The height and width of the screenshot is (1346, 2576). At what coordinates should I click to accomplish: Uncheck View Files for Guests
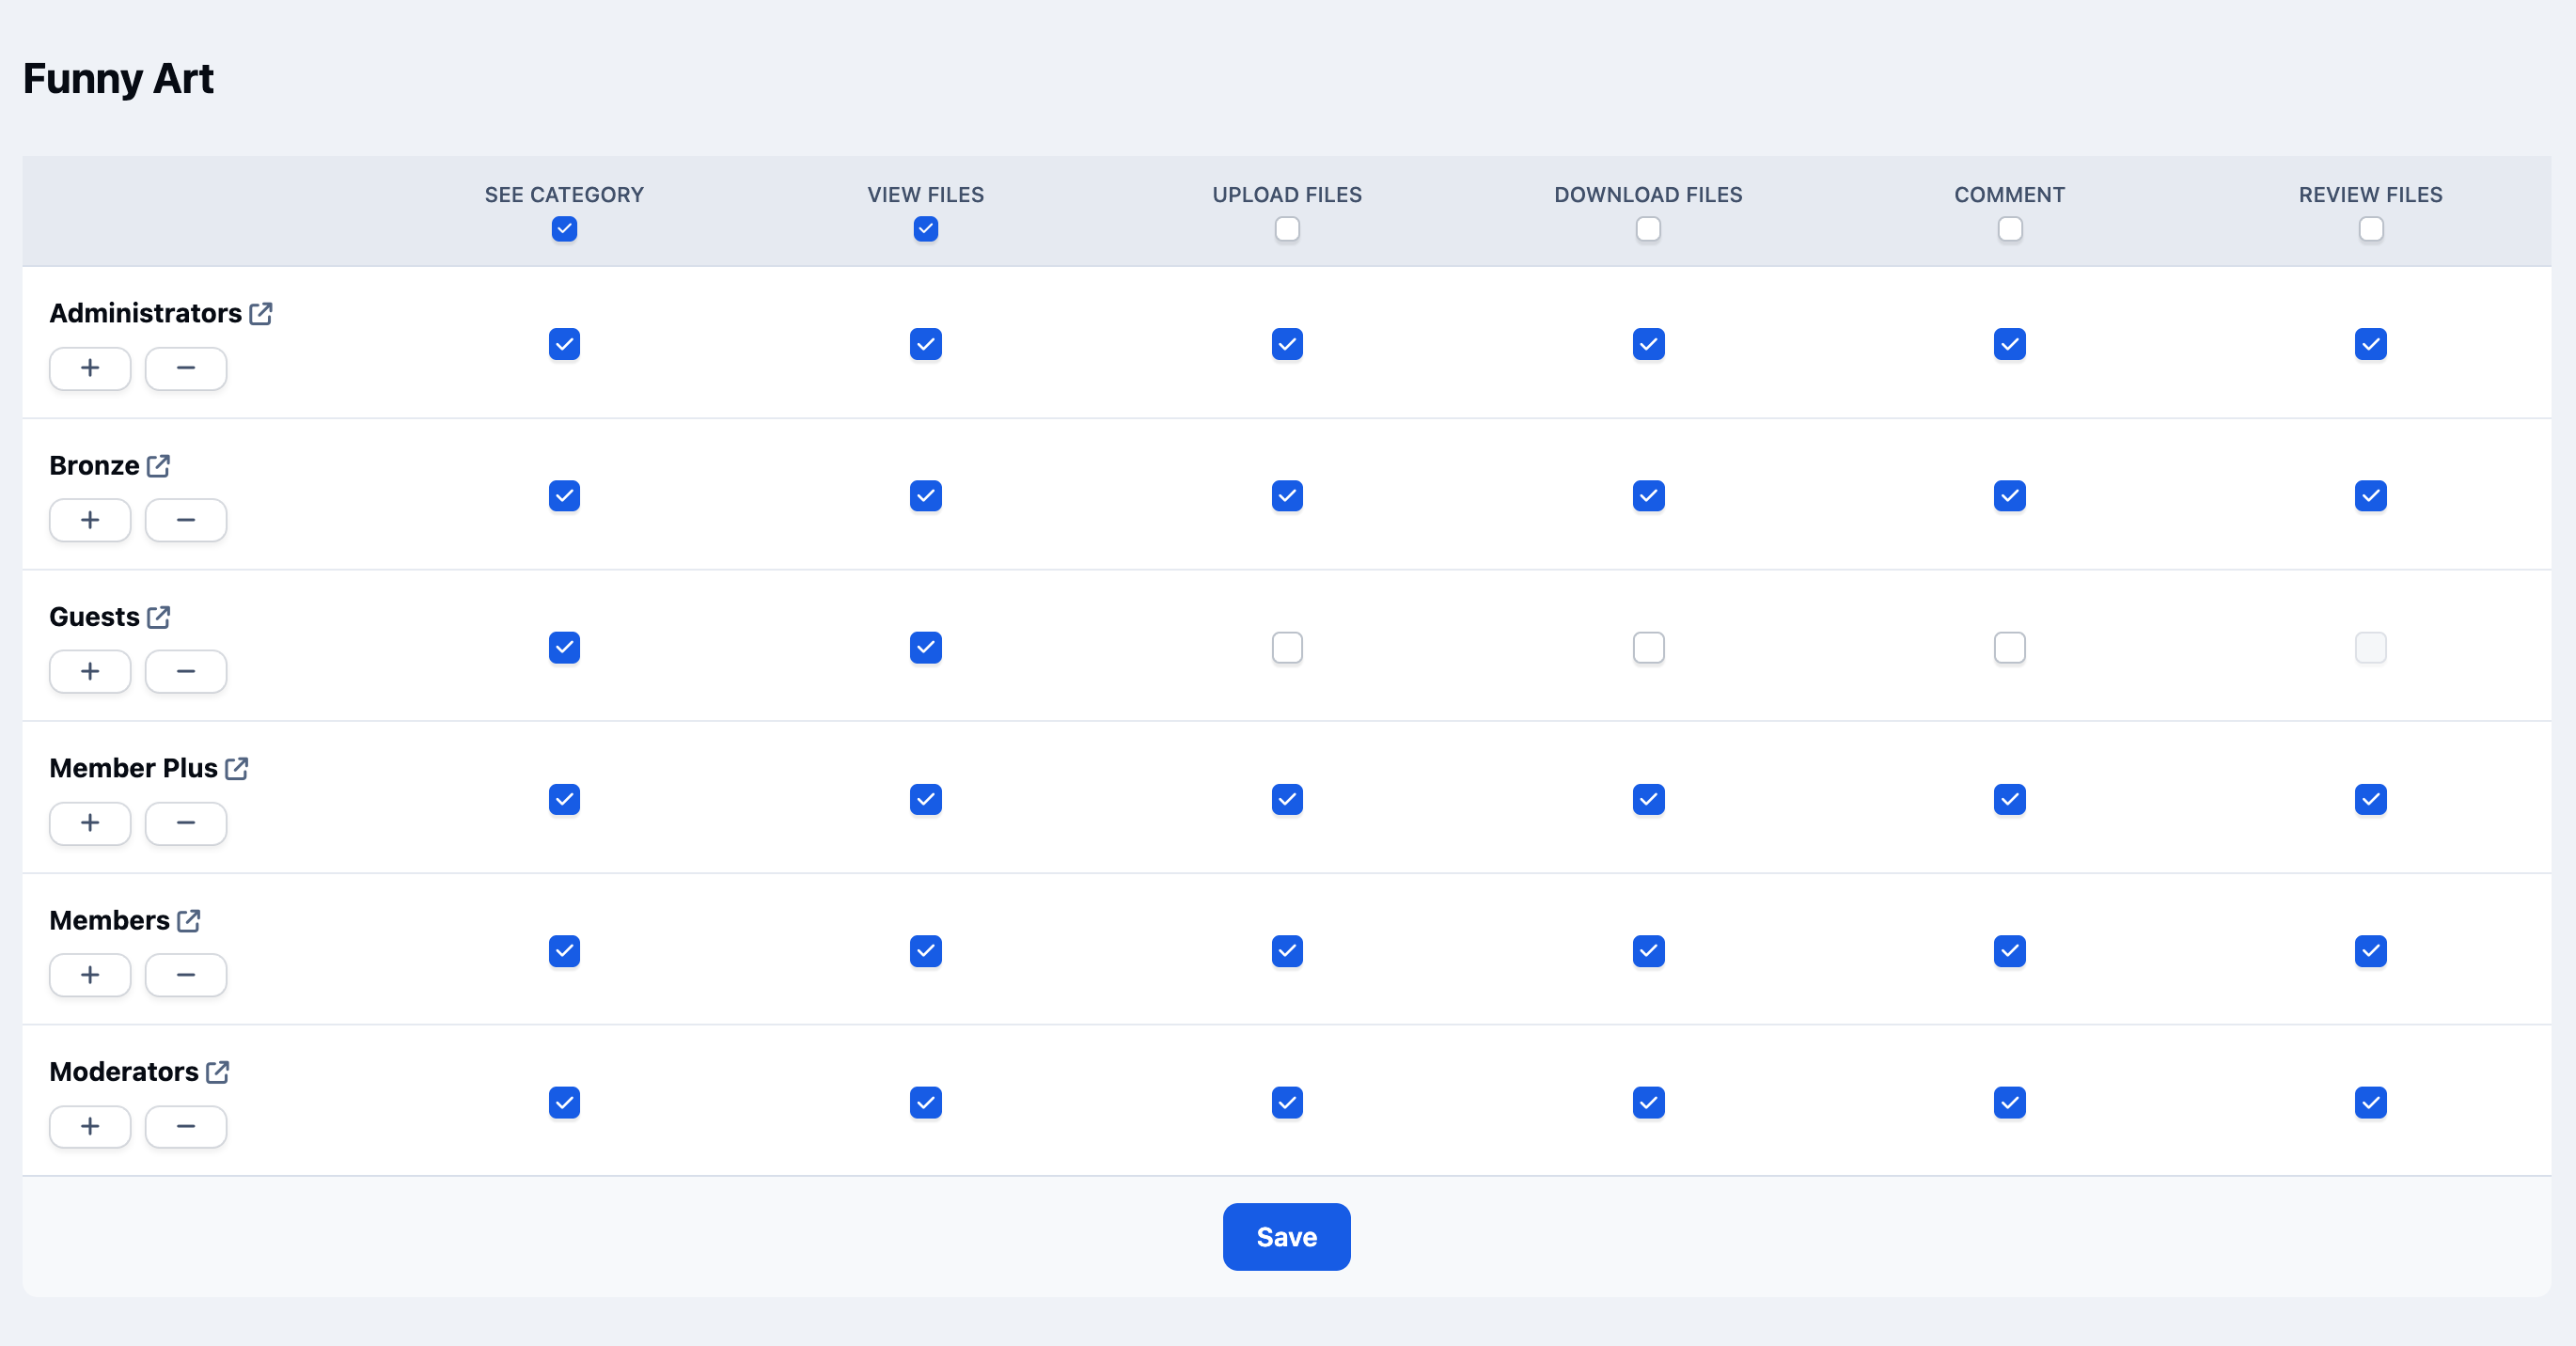(x=926, y=648)
